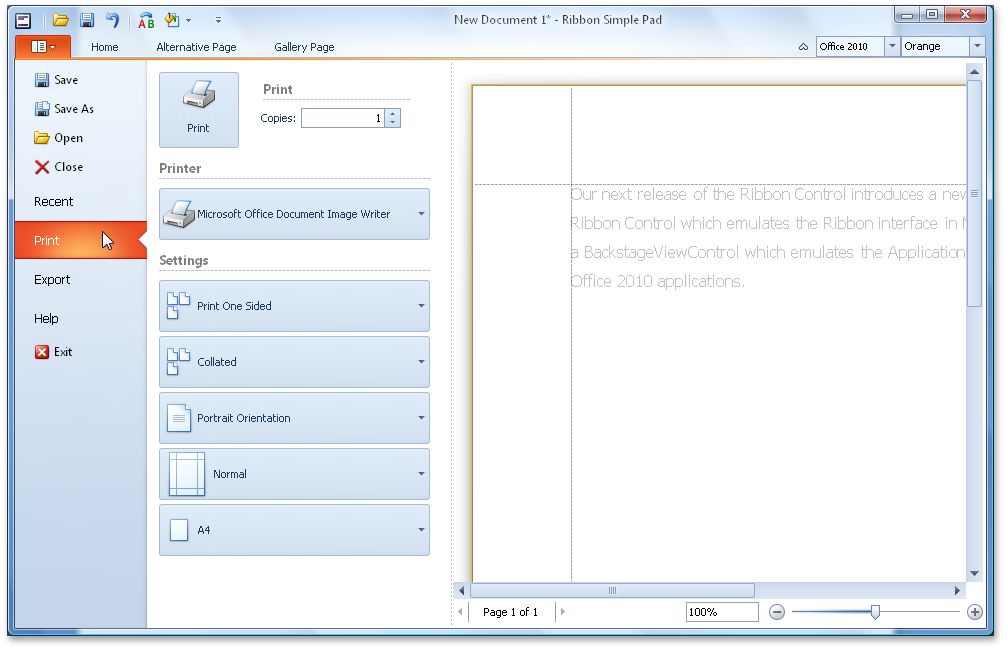Click the AB spelling icon in the quick access toolbar
The image size is (1007, 651).
pyautogui.click(x=146, y=21)
